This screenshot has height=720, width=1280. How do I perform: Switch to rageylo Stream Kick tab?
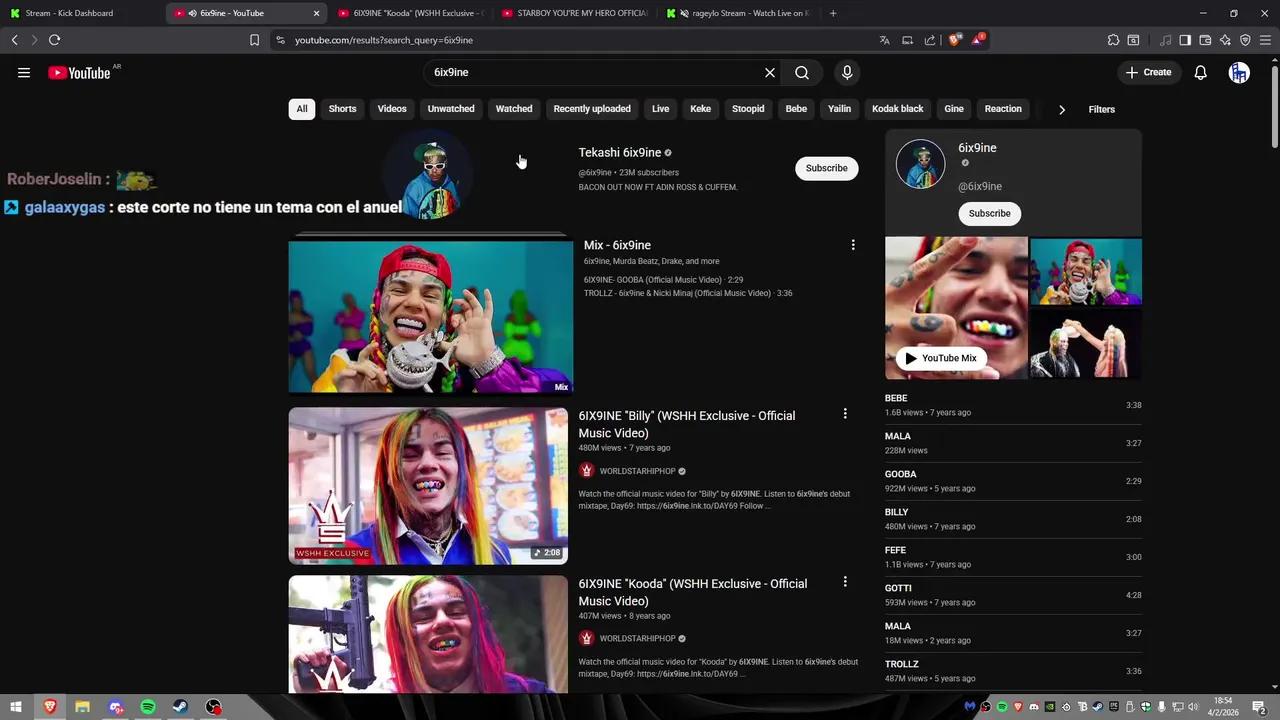(x=739, y=13)
